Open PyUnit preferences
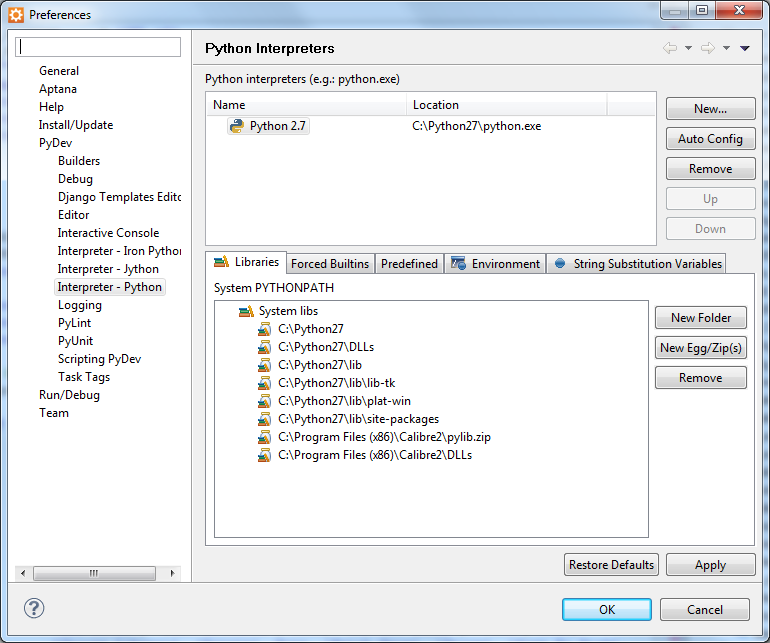Viewport: 770px width, 643px height. (76, 341)
